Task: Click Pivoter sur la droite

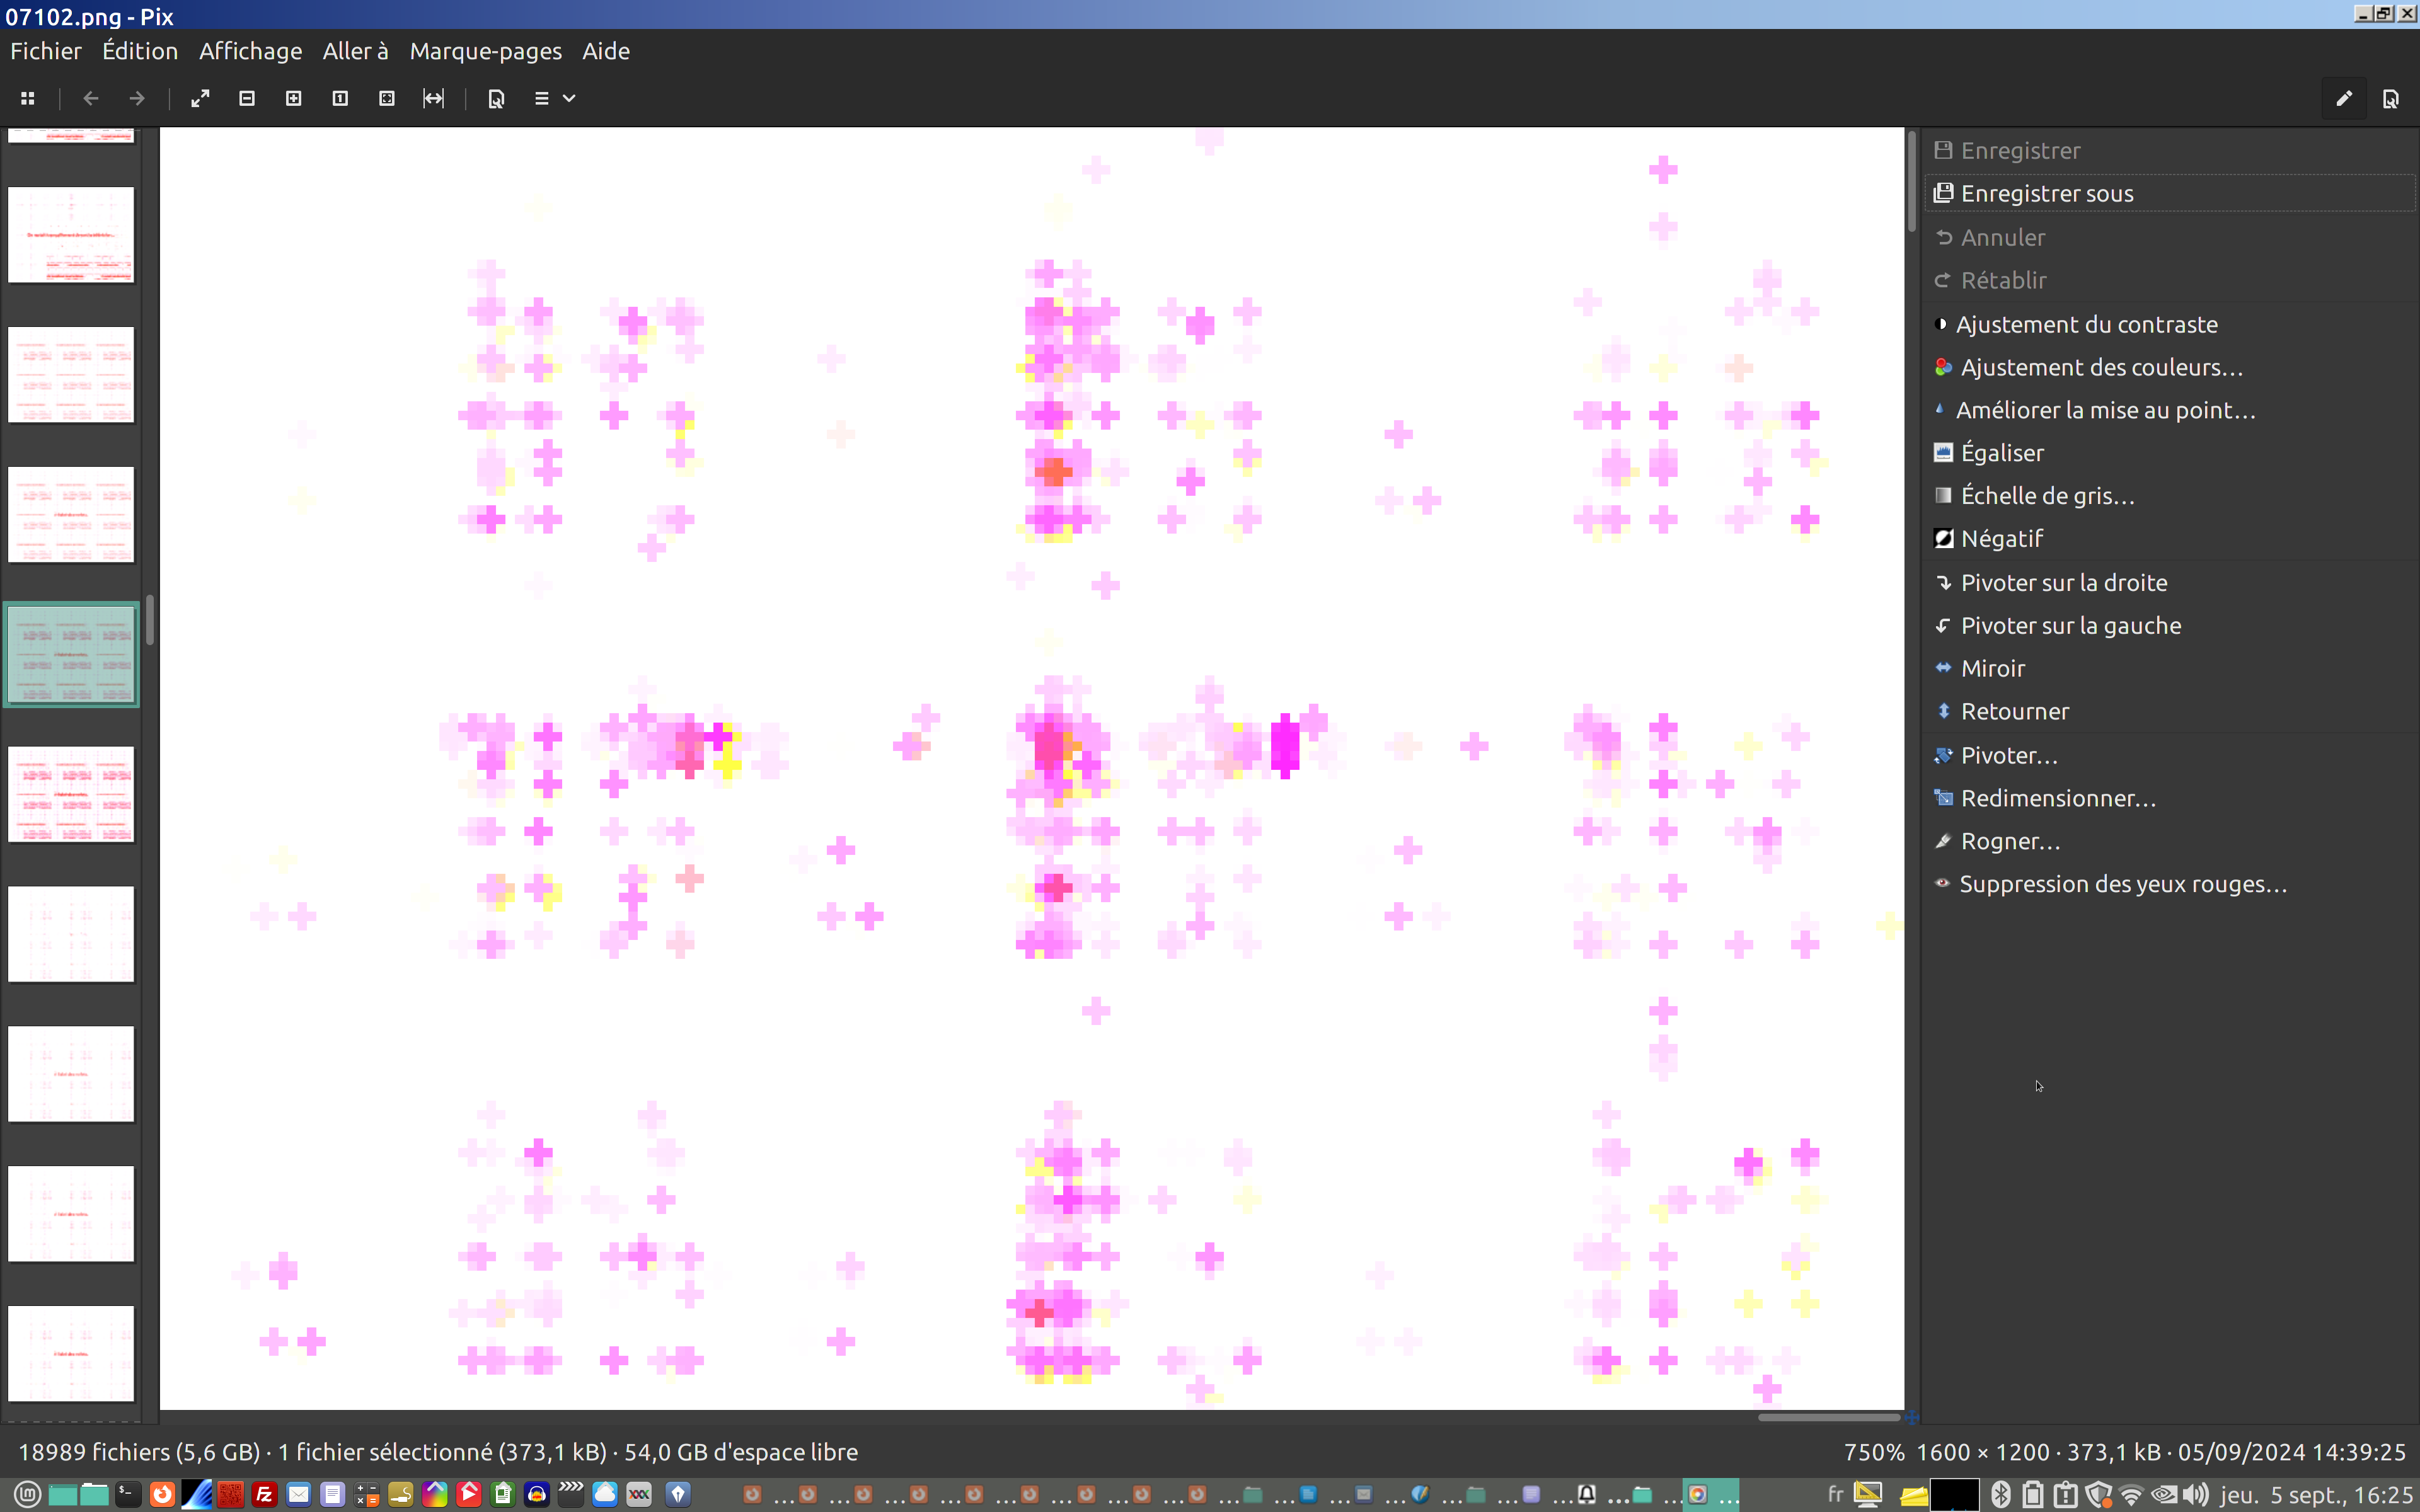Action: click(2063, 583)
